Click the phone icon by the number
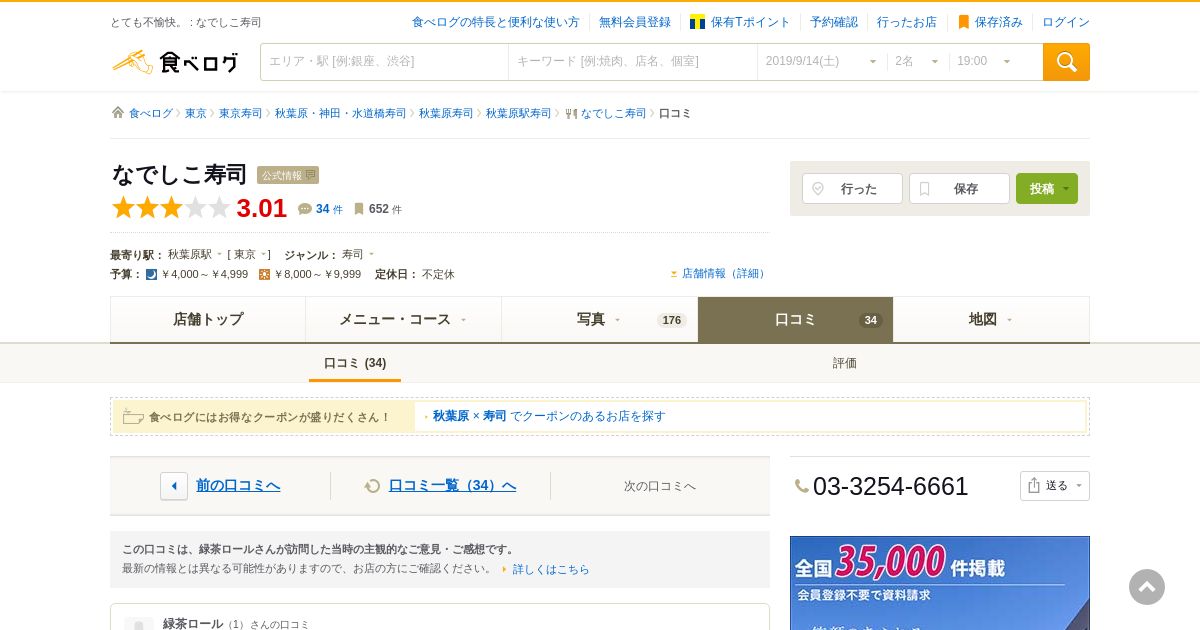 point(802,486)
